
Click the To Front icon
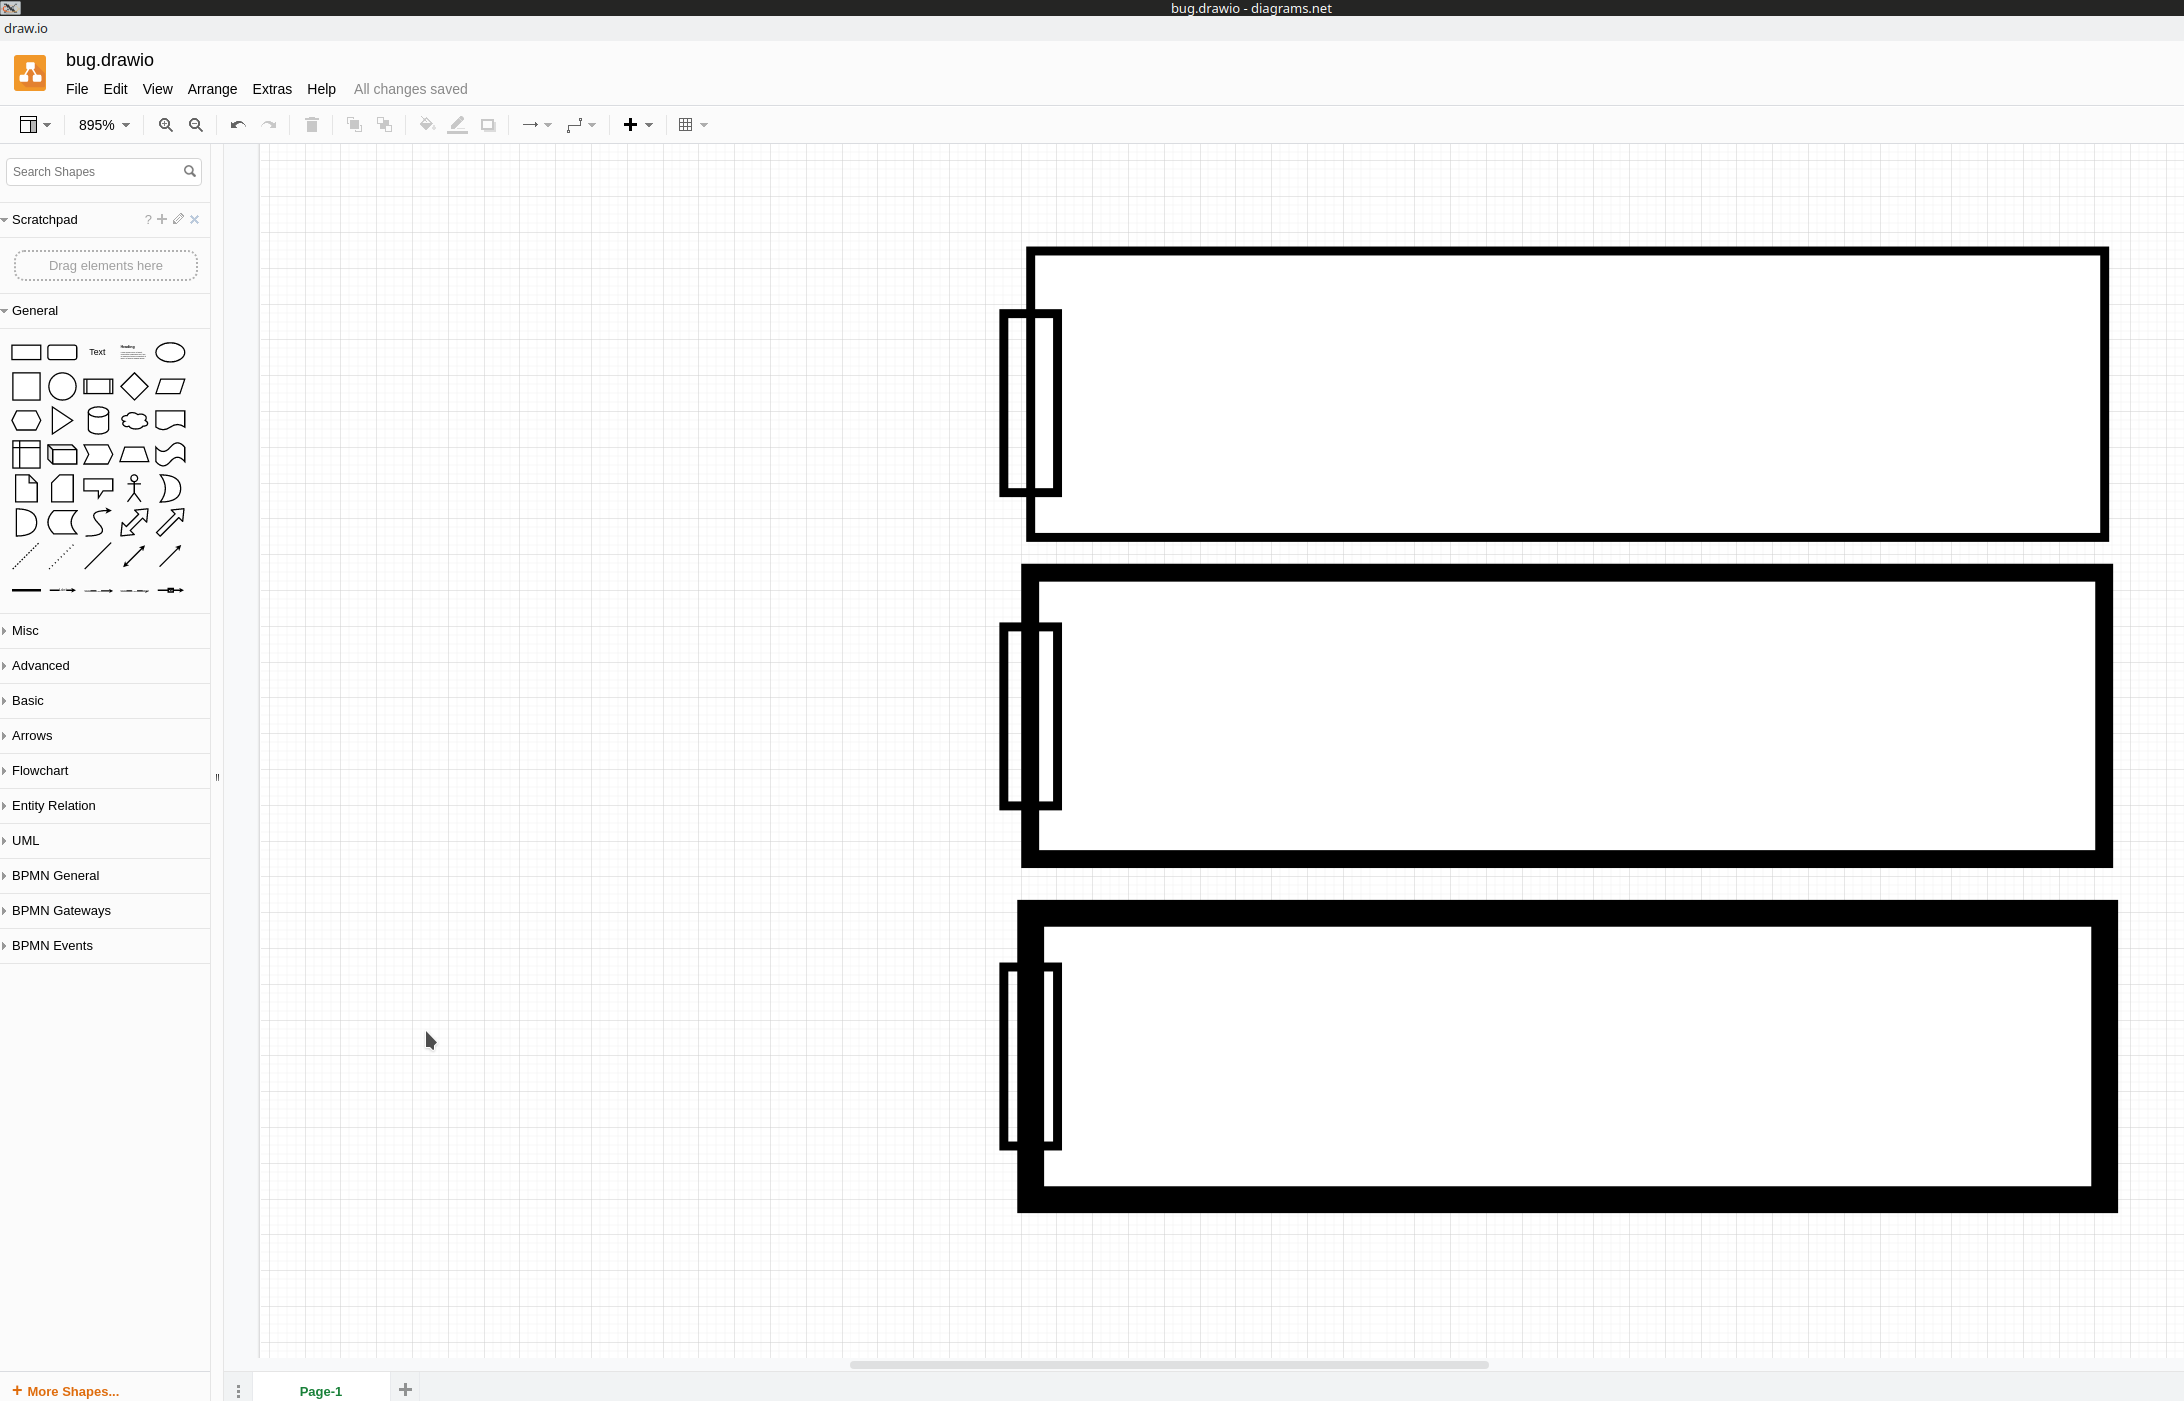click(354, 125)
